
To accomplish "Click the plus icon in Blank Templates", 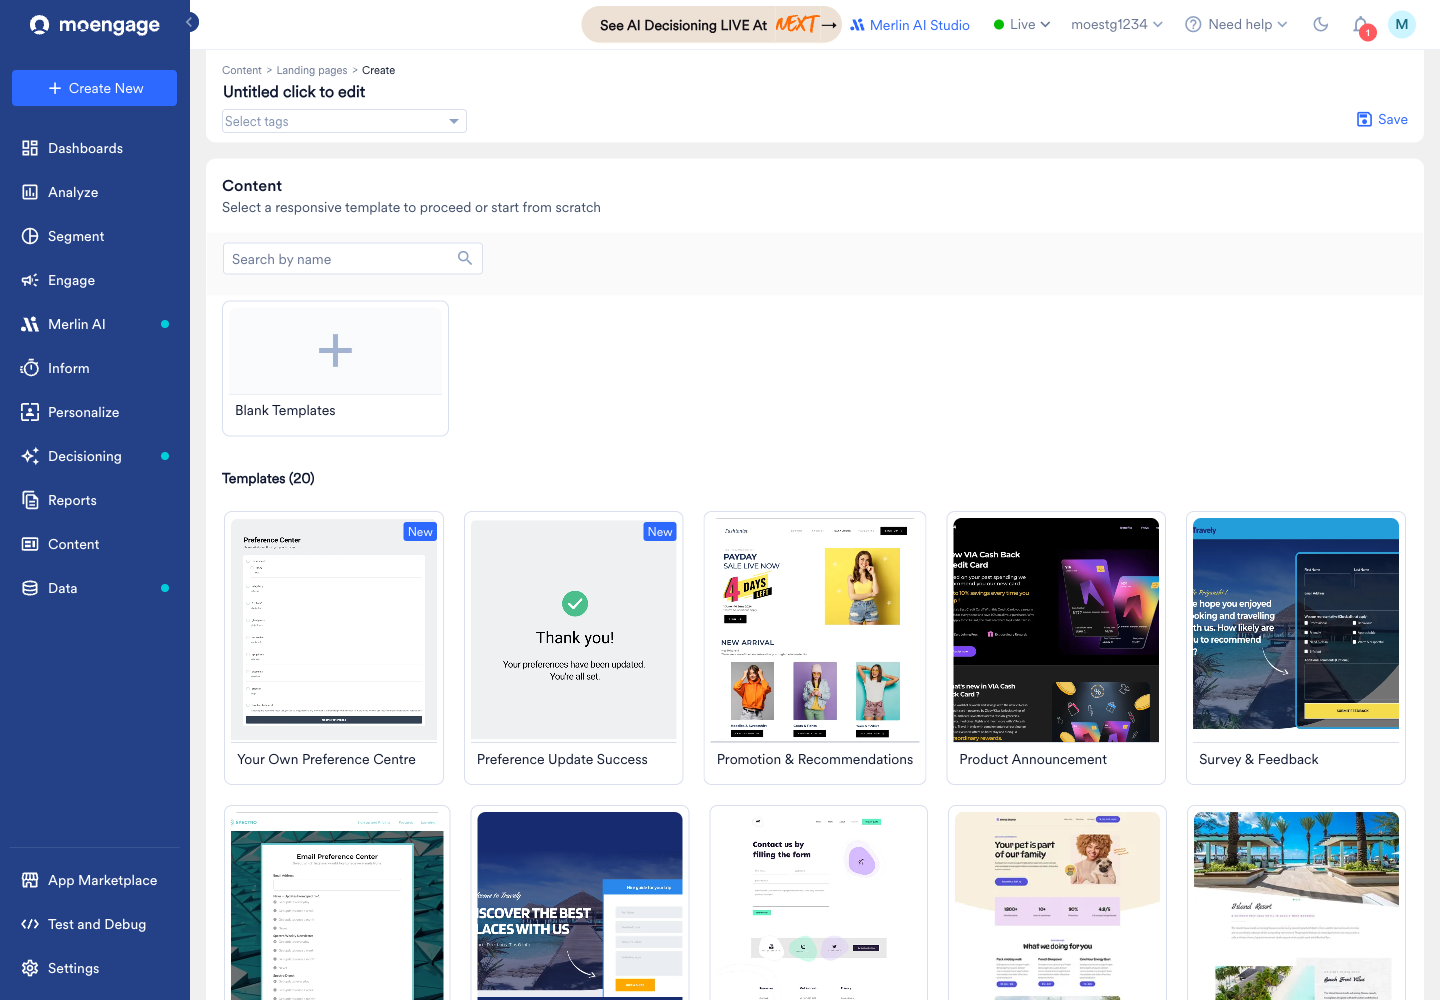I will (335, 350).
